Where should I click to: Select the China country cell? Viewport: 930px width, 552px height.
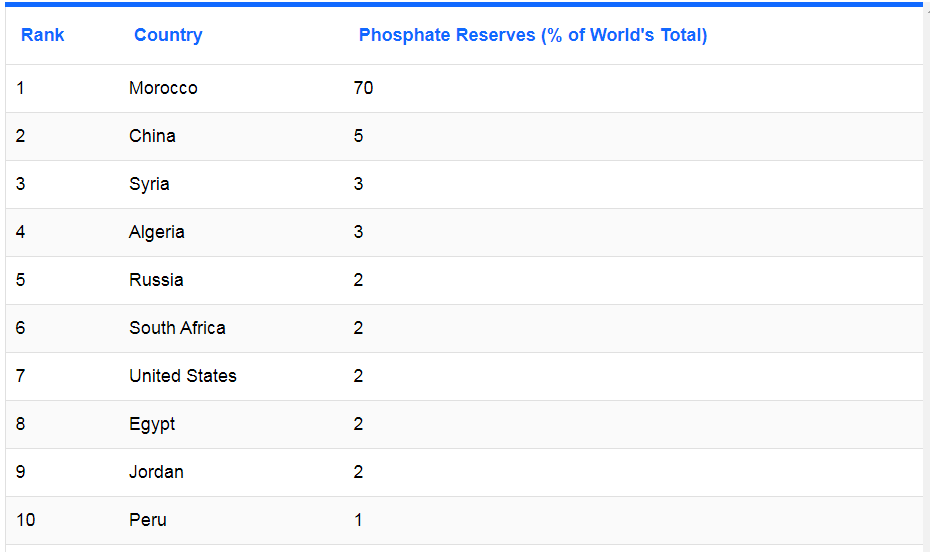[x=152, y=136]
